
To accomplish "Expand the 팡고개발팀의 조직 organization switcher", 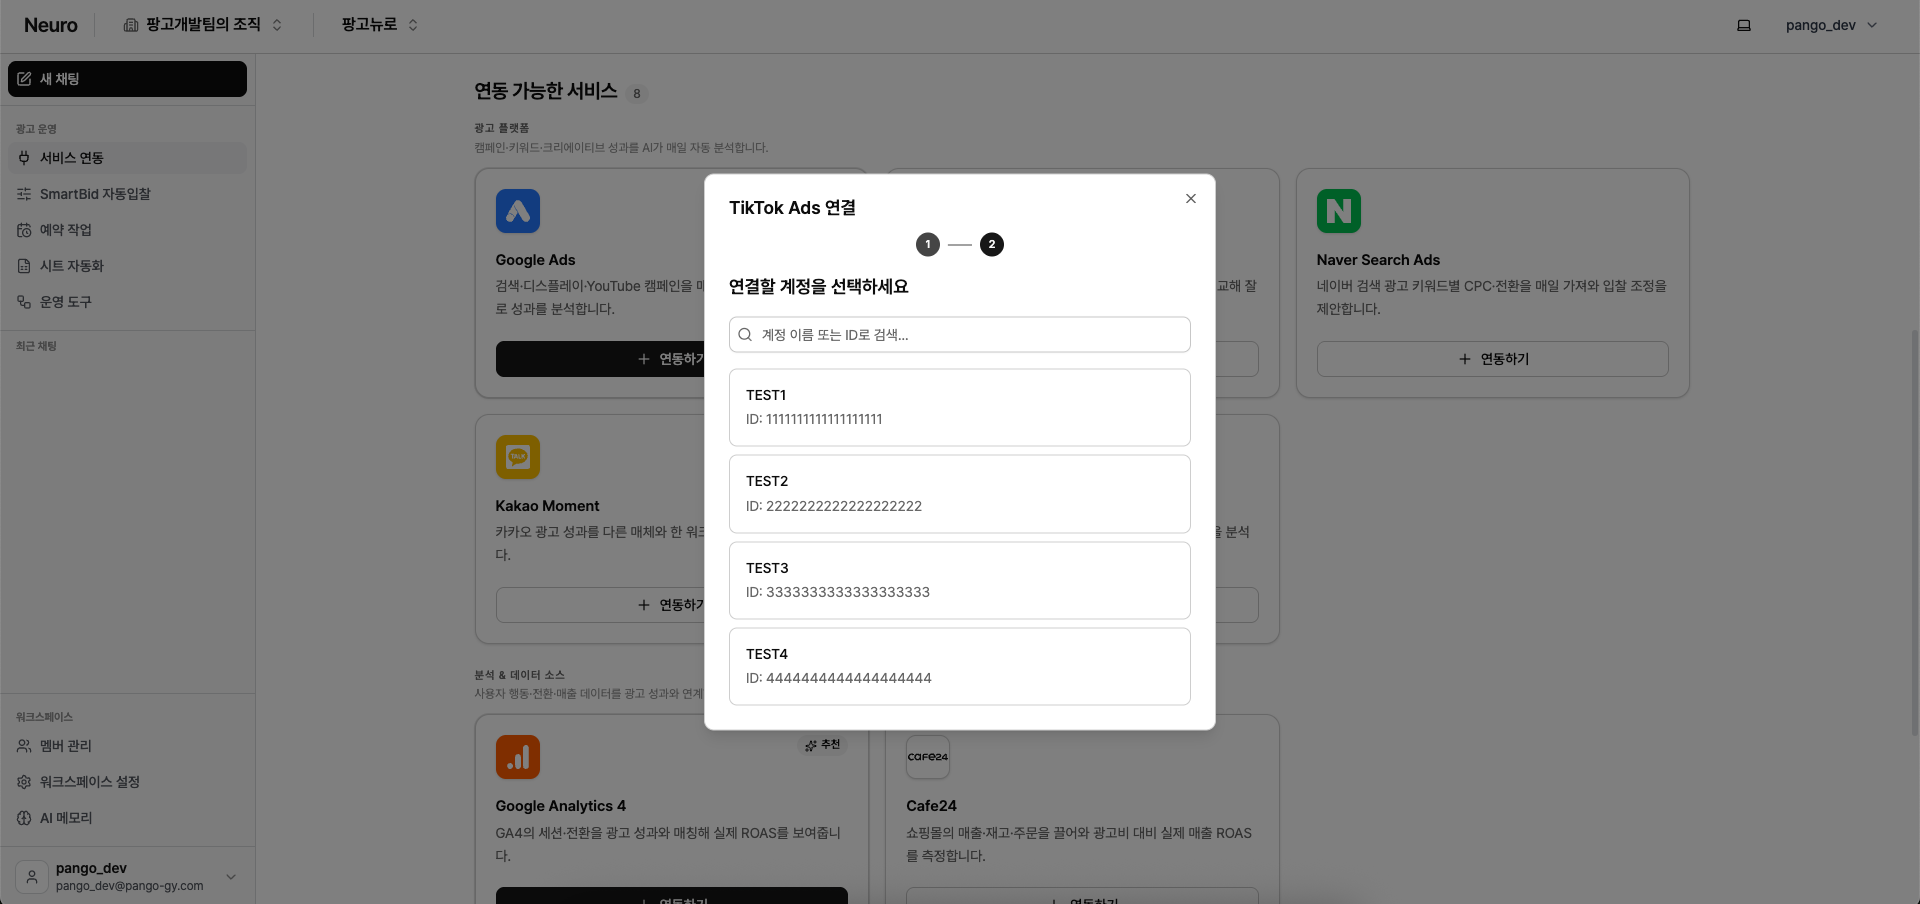I will 202,25.
